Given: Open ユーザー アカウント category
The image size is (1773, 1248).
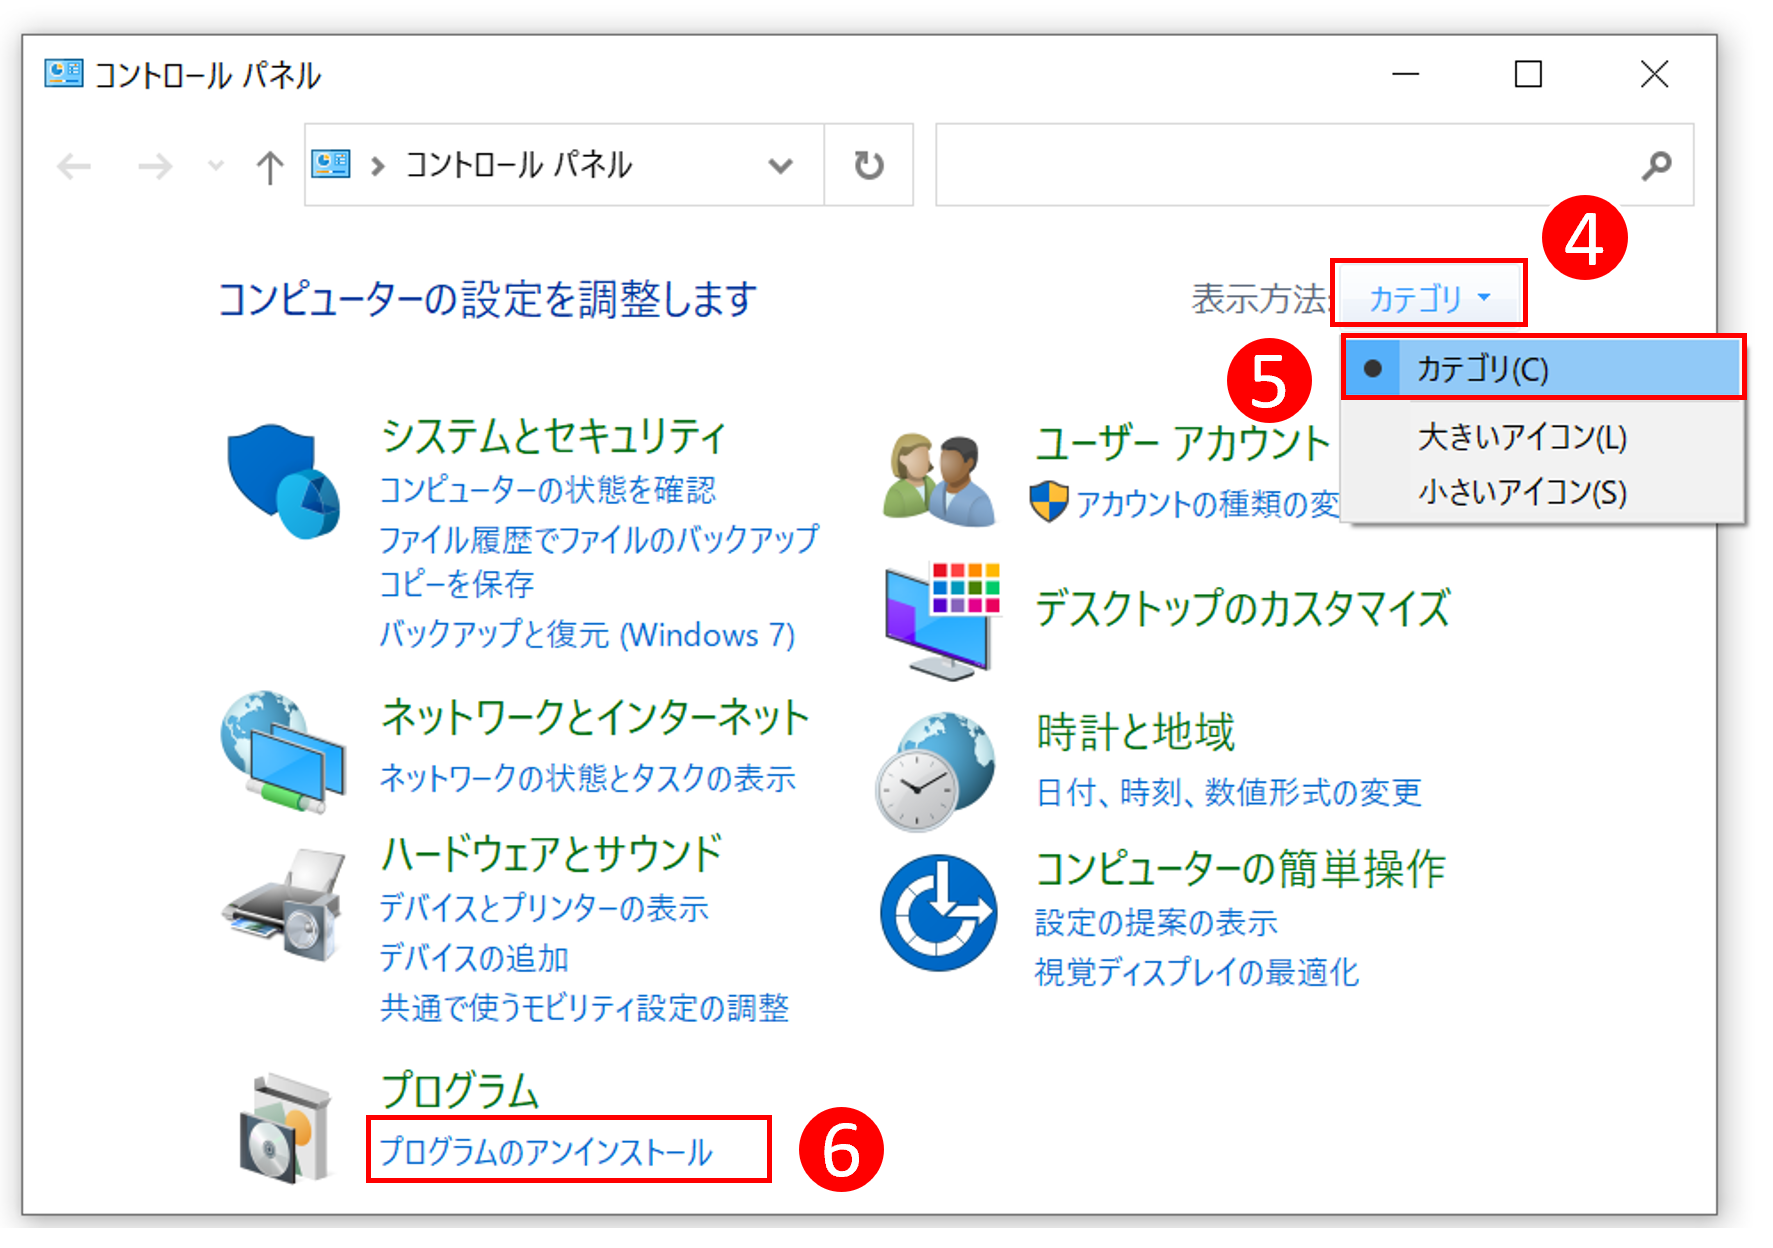Looking at the screenshot, I should pyautogui.click(x=1183, y=443).
